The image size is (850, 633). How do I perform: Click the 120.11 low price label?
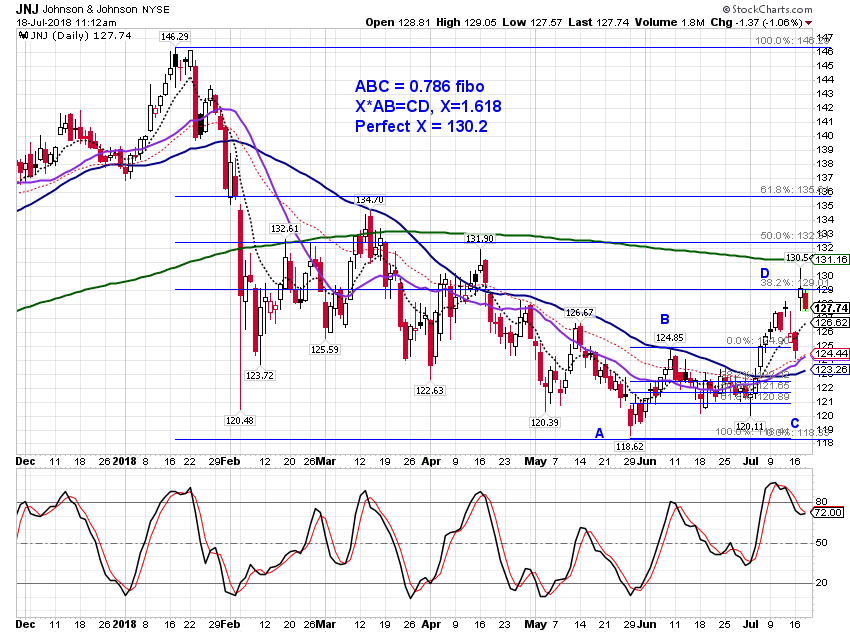coord(750,427)
